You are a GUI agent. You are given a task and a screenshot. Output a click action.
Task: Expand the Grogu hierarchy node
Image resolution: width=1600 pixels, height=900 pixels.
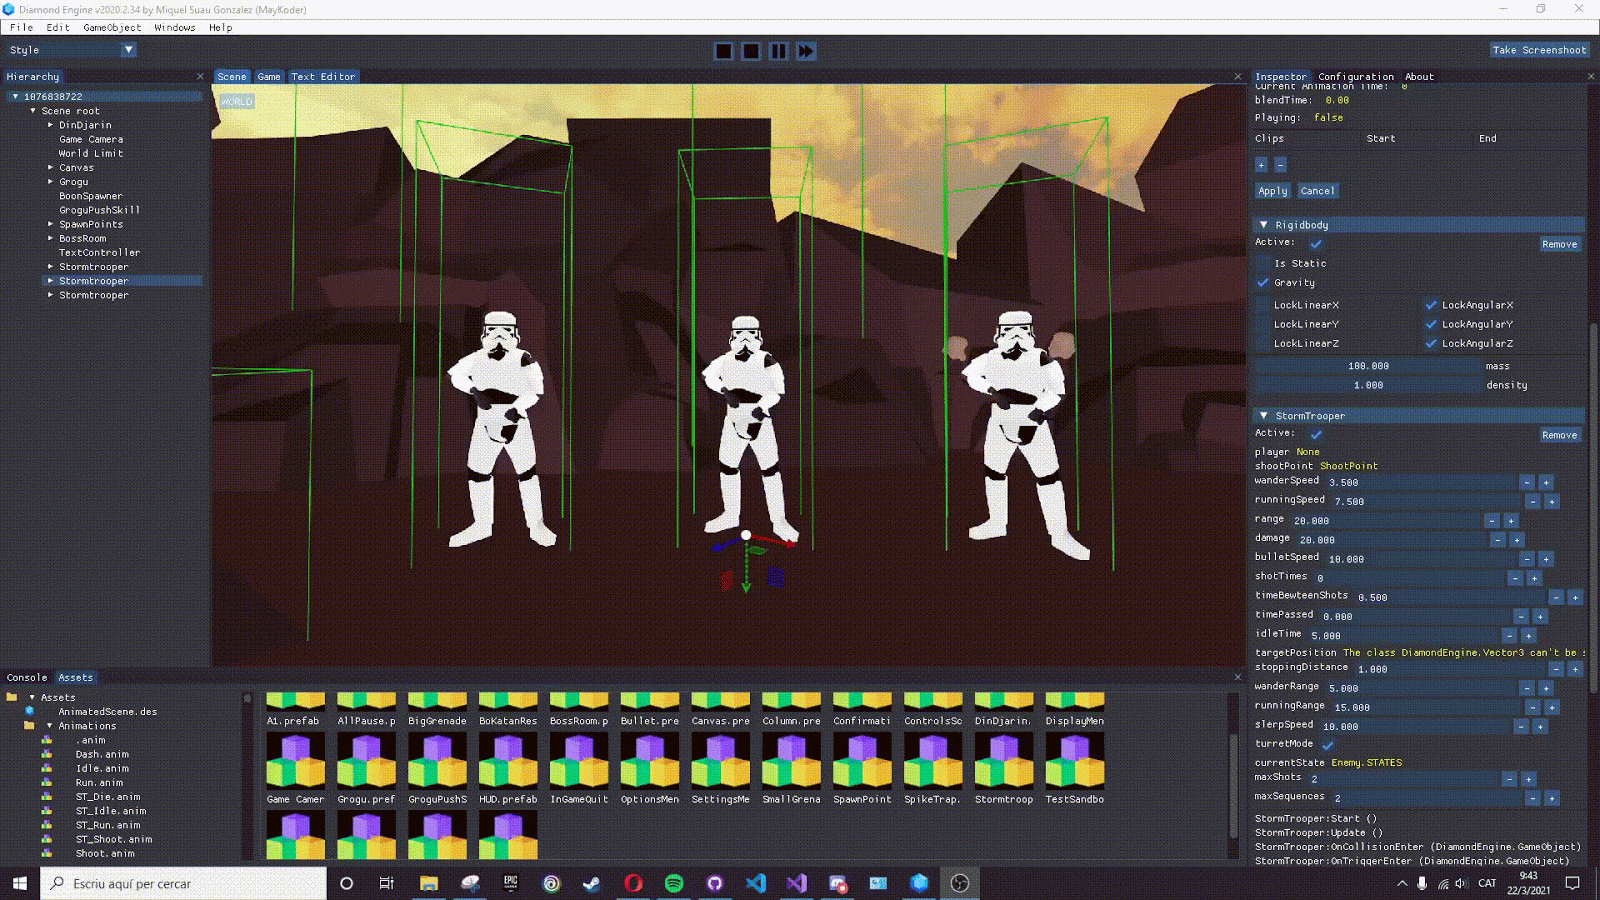click(x=50, y=181)
